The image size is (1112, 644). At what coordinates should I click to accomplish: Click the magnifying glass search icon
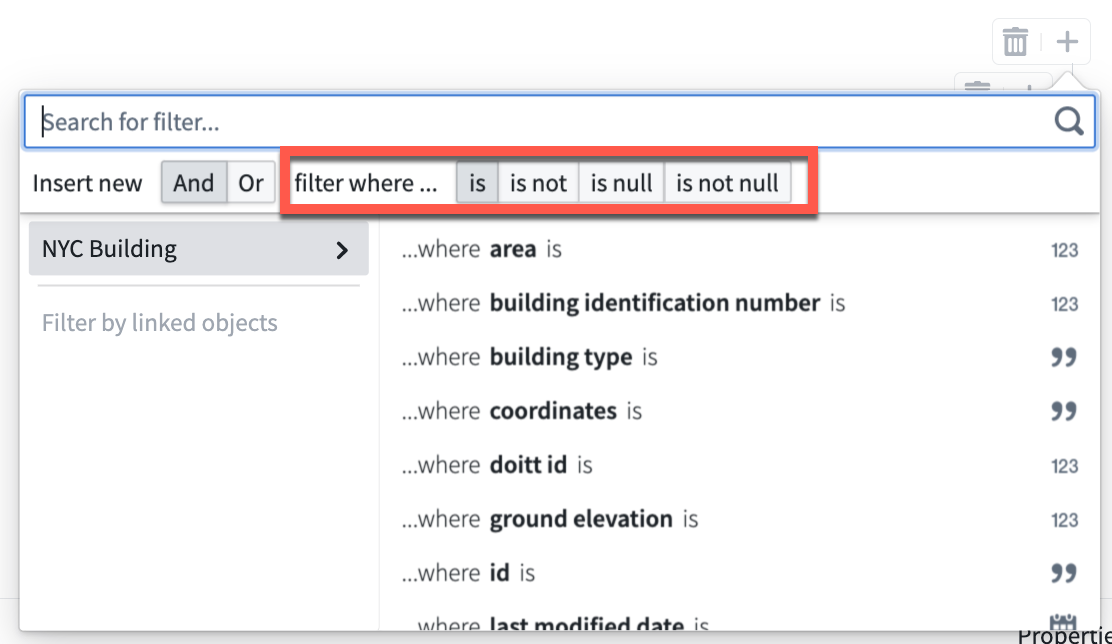click(x=1069, y=121)
